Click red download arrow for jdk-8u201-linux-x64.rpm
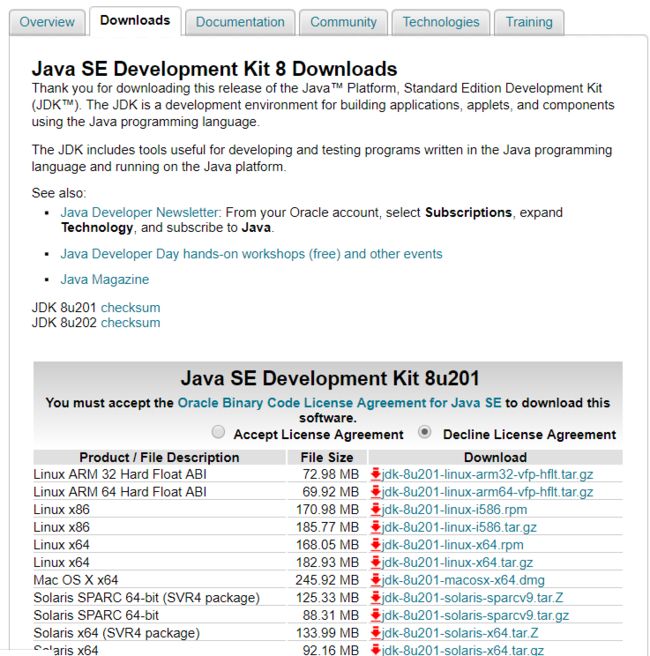Image resolution: width=650 pixels, height=656 pixels. click(x=375, y=544)
